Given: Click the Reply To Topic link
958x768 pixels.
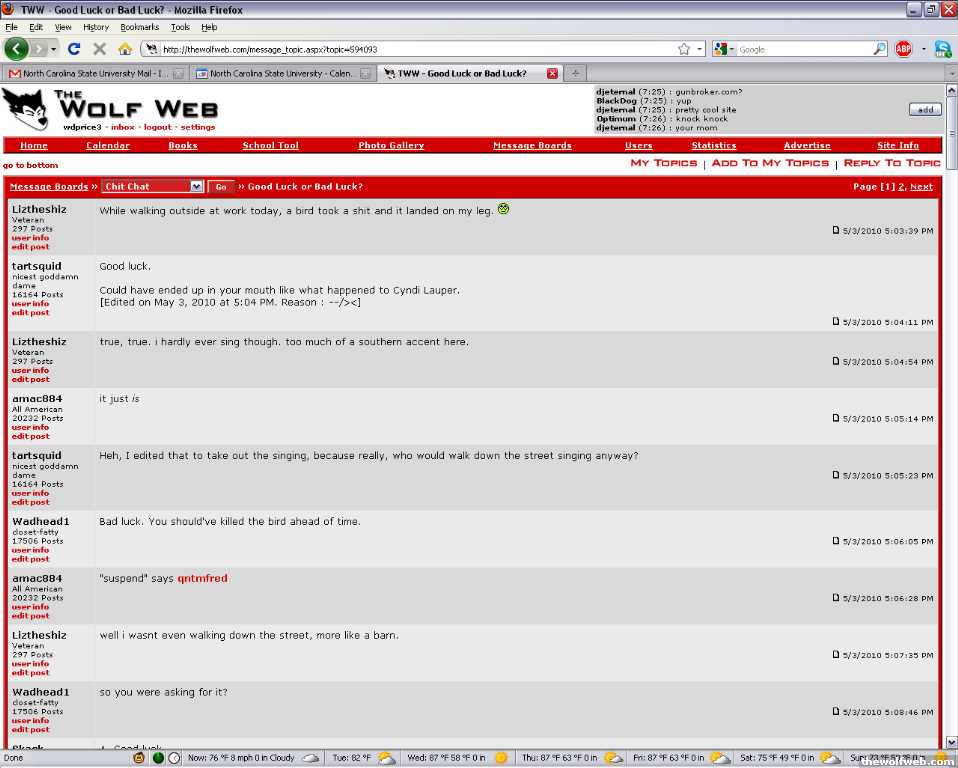Looking at the screenshot, I should coord(891,163).
